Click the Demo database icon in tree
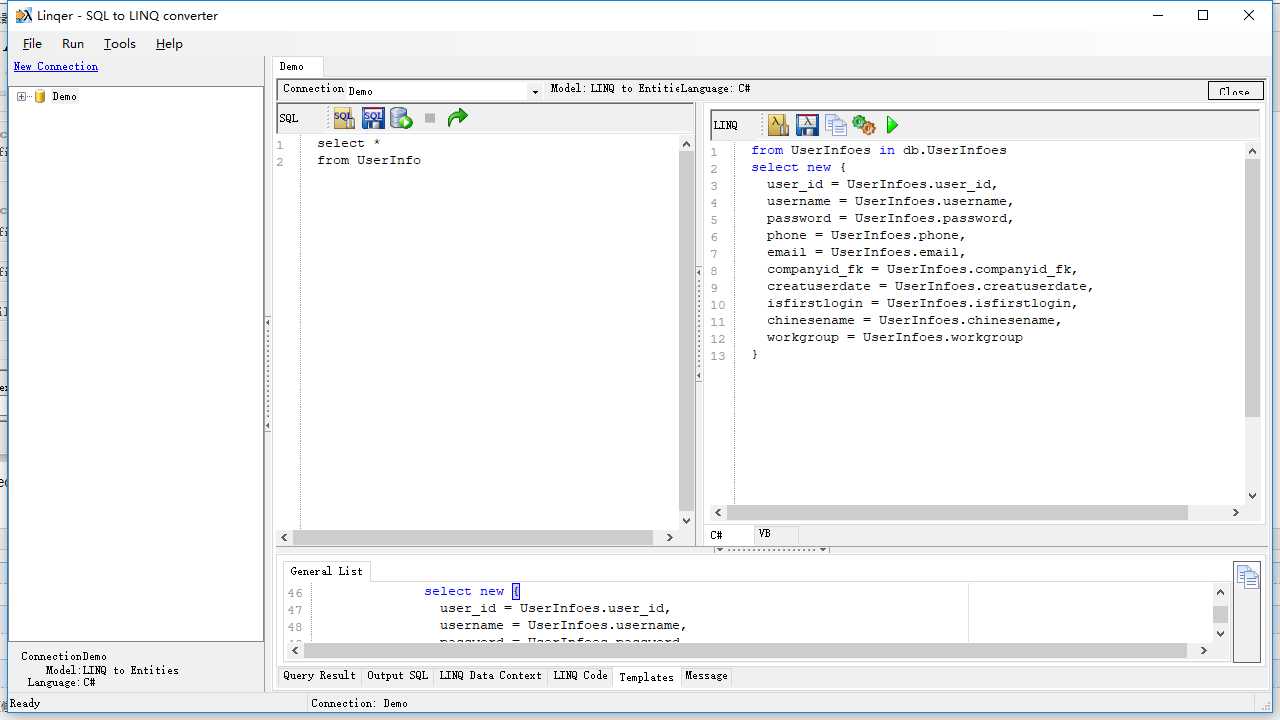The height and width of the screenshot is (720, 1280). (41, 96)
